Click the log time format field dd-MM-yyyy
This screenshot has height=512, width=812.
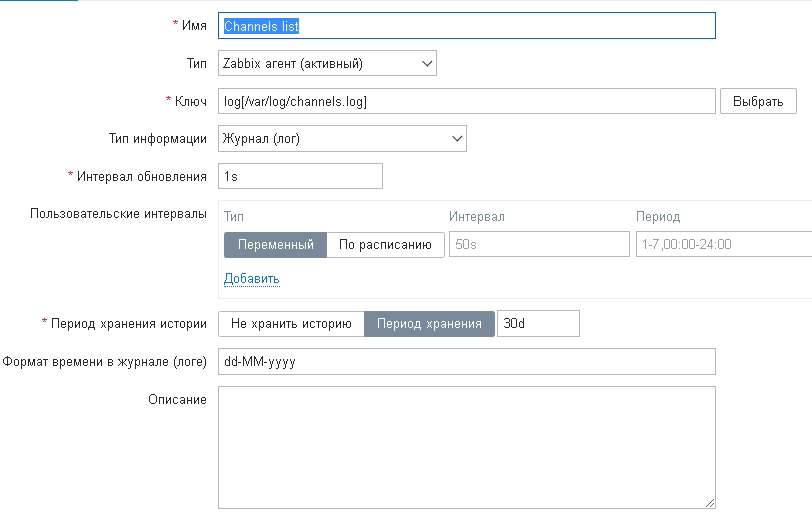(467, 361)
